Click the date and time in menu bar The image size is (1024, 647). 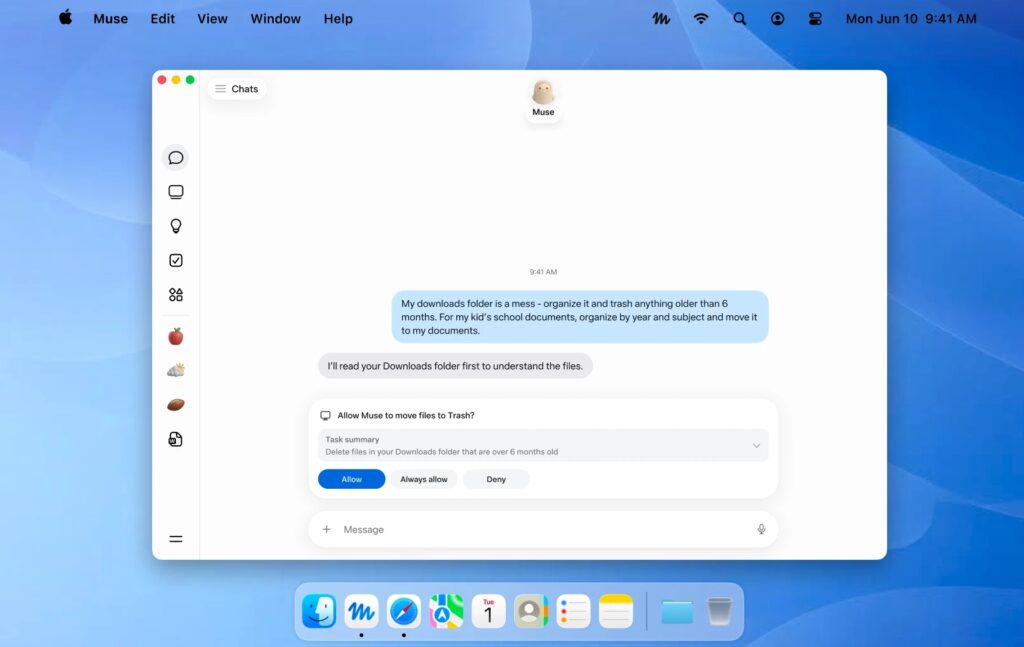click(x=911, y=19)
